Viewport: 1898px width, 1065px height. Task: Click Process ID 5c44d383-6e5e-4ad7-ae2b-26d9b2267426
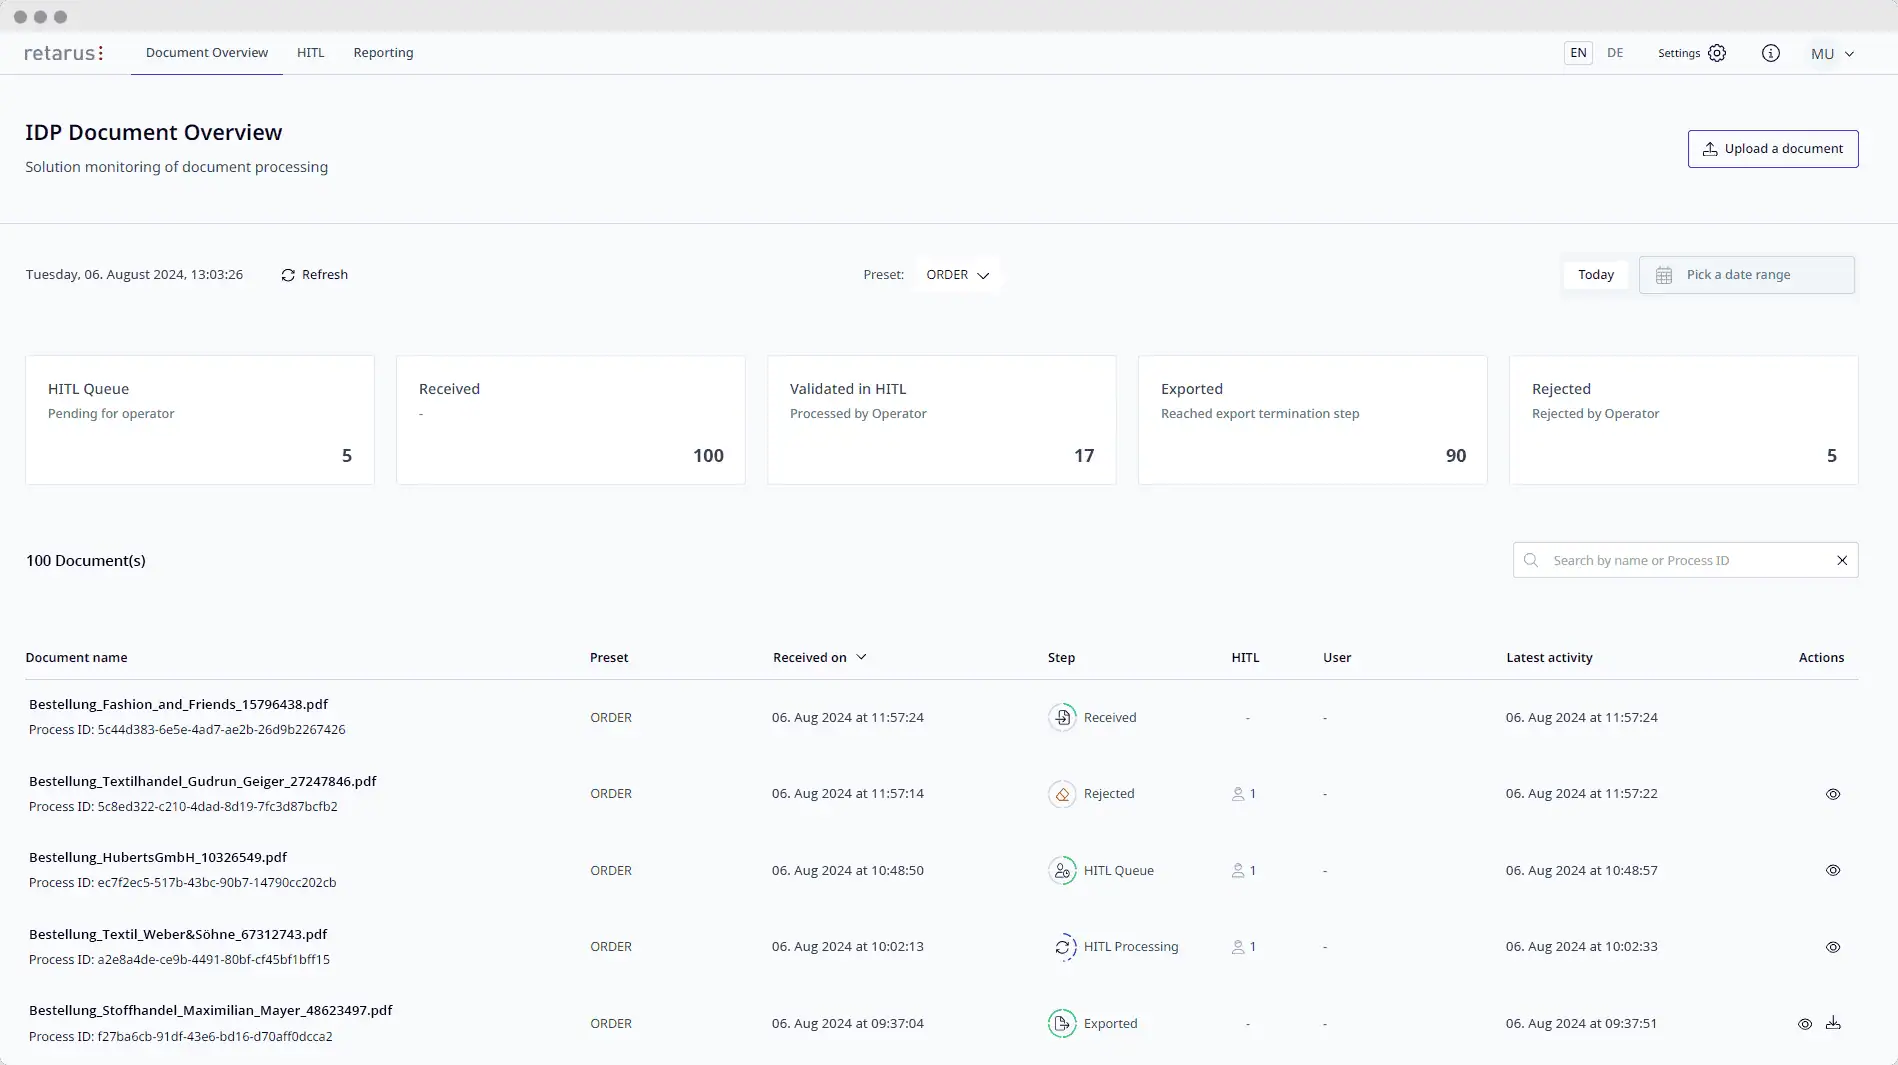187,730
